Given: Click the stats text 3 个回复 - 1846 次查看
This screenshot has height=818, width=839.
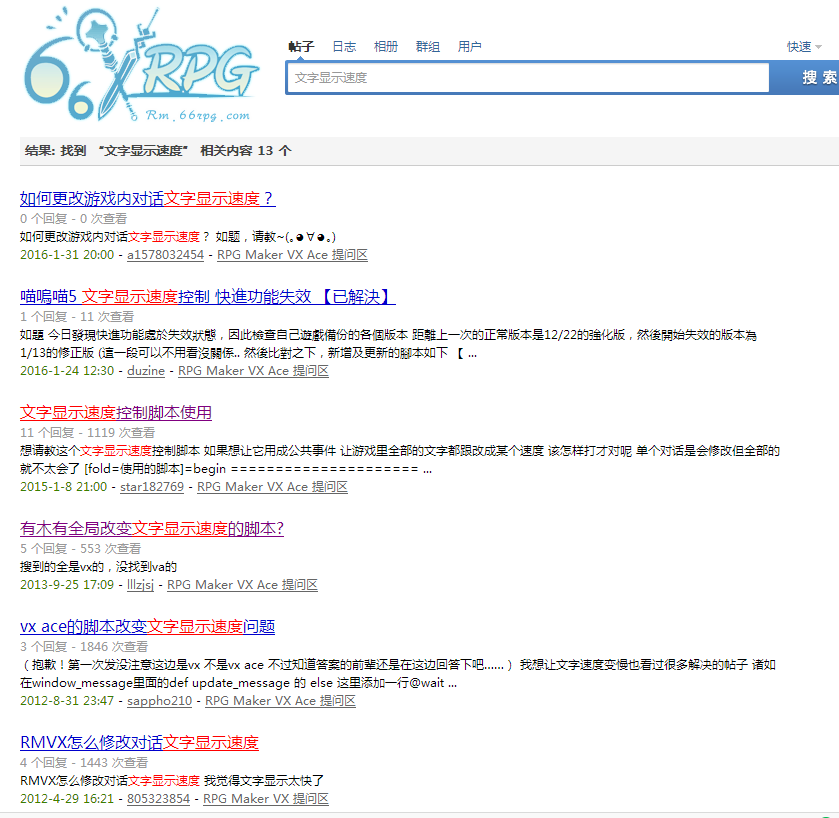Looking at the screenshot, I should pyautogui.click(x=84, y=646).
